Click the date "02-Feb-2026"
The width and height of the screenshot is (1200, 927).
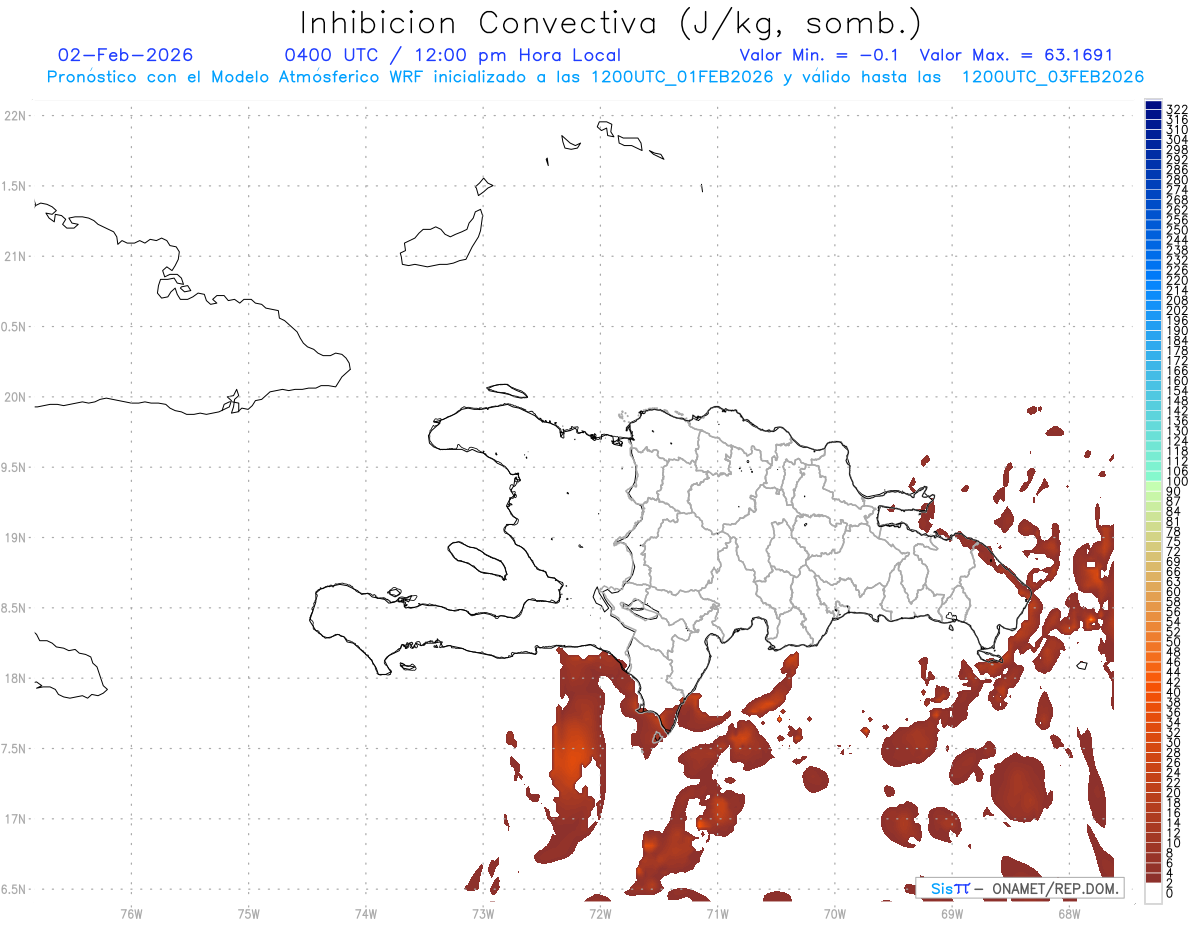[126, 55]
